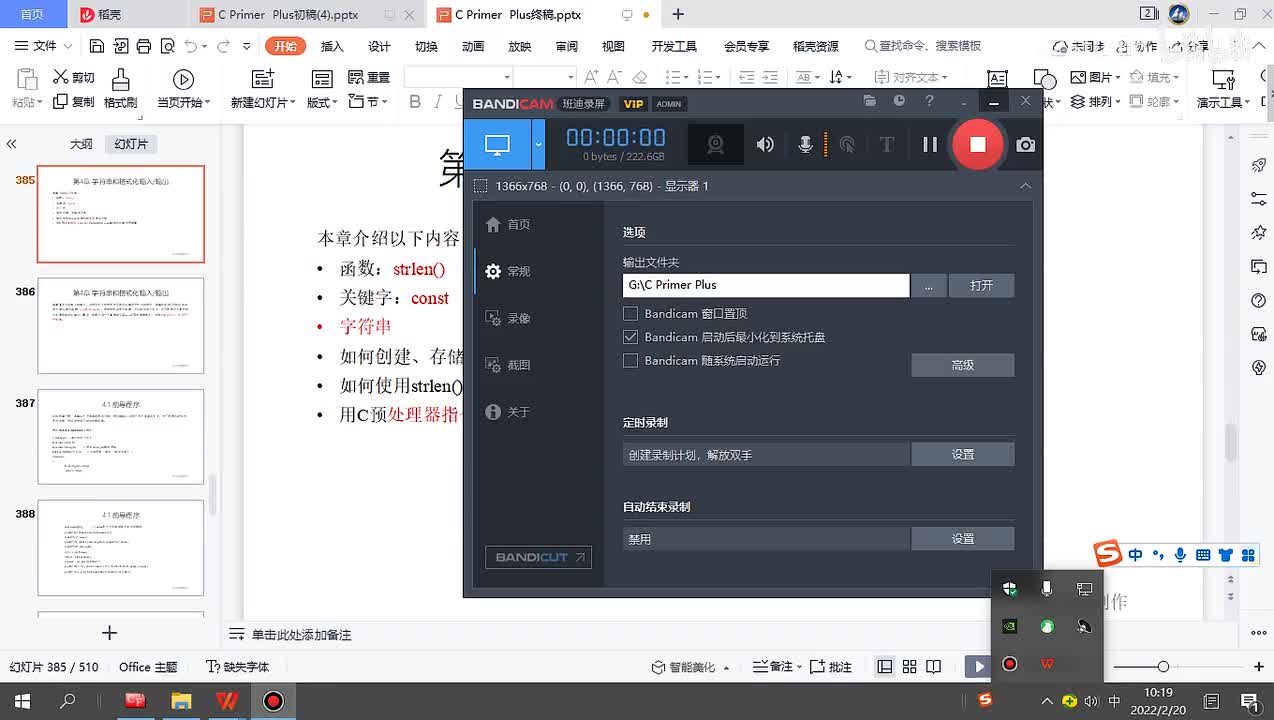Switch to the 动画 ribbon tab
The image size is (1274, 720).
tap(473, 46)
